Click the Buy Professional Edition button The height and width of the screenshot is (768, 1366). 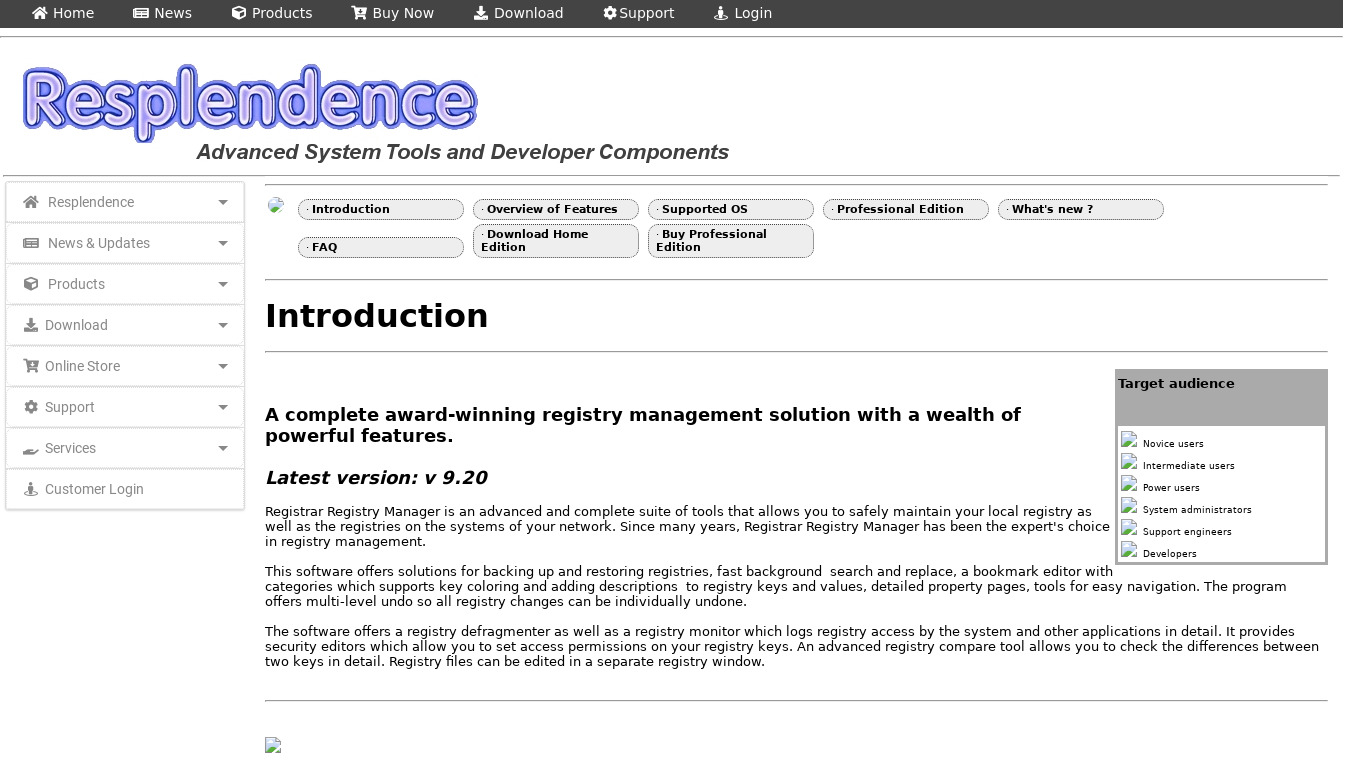(731, 241)
